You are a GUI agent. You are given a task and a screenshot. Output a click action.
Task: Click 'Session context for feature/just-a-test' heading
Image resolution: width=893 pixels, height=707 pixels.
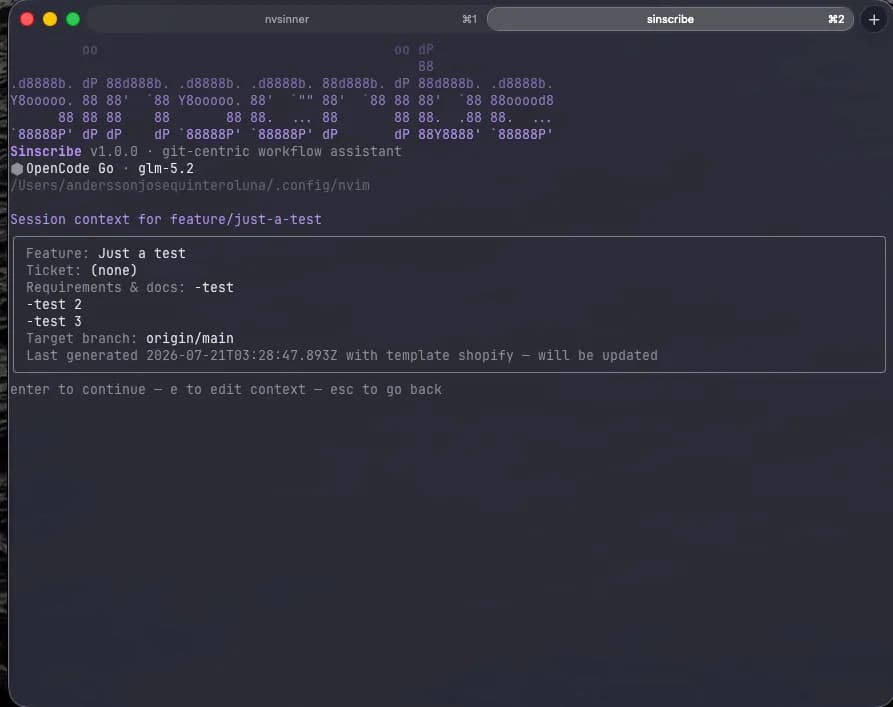pos(166,219)
